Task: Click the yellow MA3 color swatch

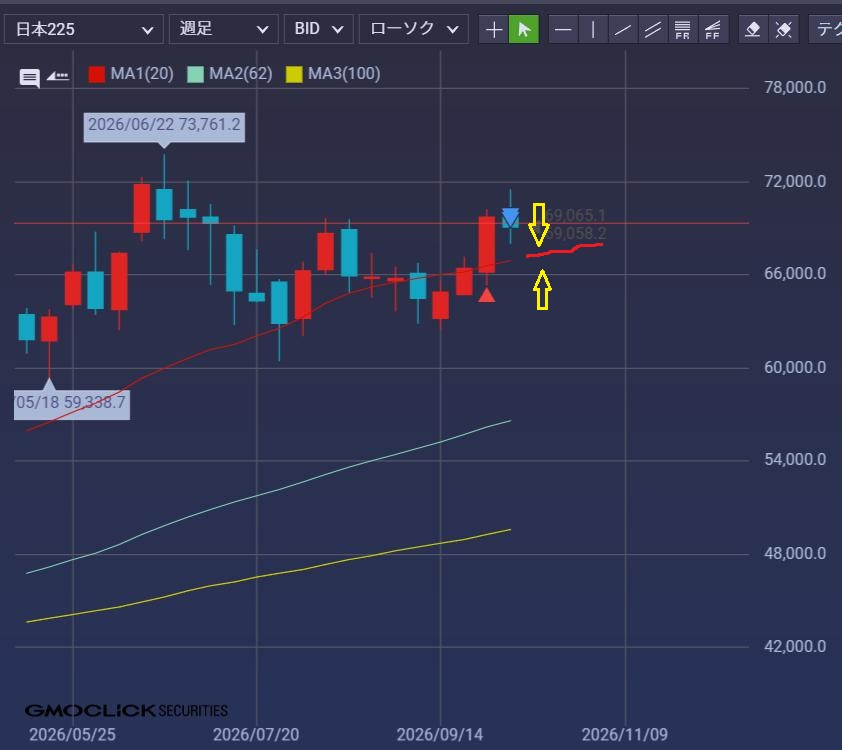Action: (294, 74)
